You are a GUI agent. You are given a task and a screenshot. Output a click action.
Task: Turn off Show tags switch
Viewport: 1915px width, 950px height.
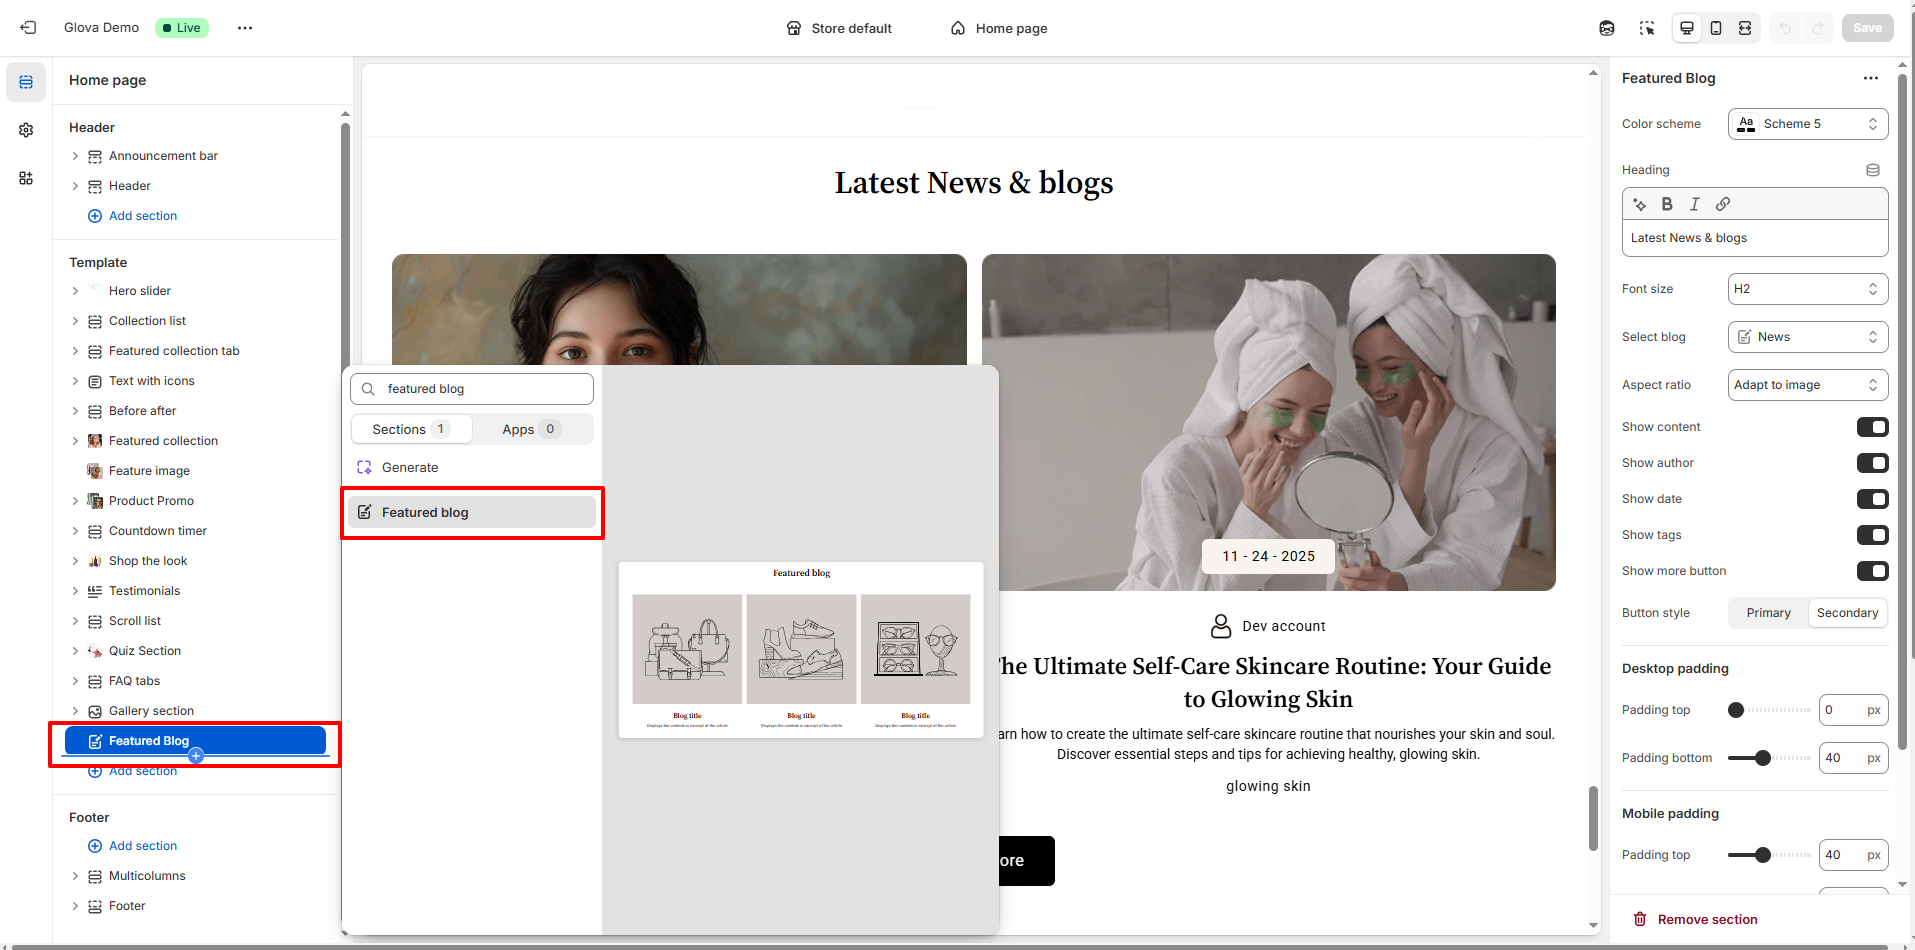pos(1872,535)
